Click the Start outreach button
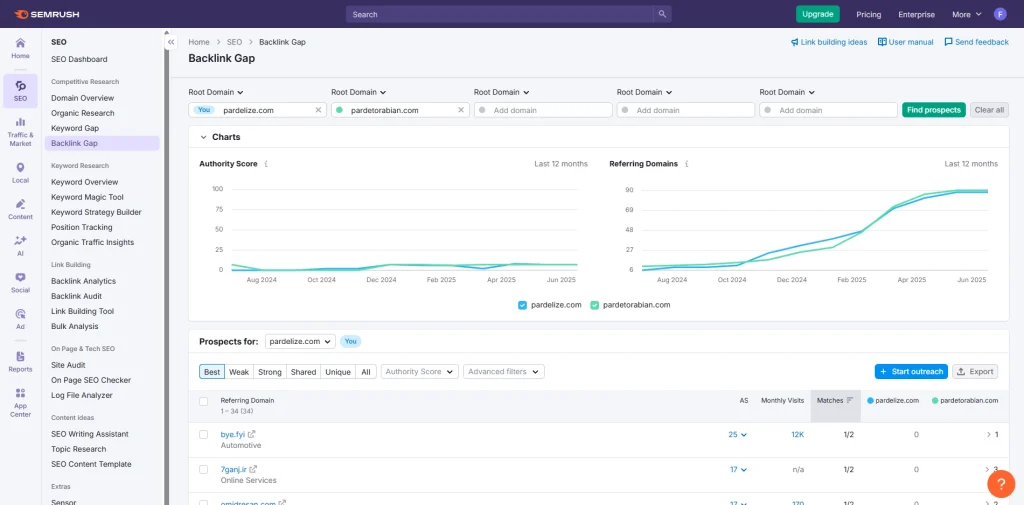 pyautogui.click(x=911, y=372)
